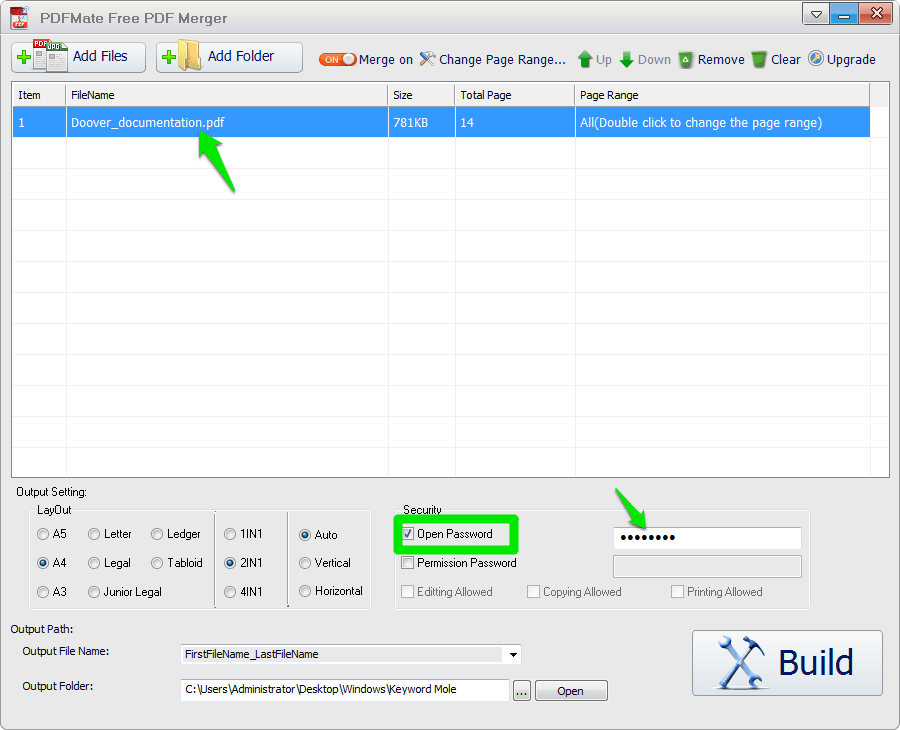Click the Page Range column header
Viewport: 900px width, 730px height.
722,95
